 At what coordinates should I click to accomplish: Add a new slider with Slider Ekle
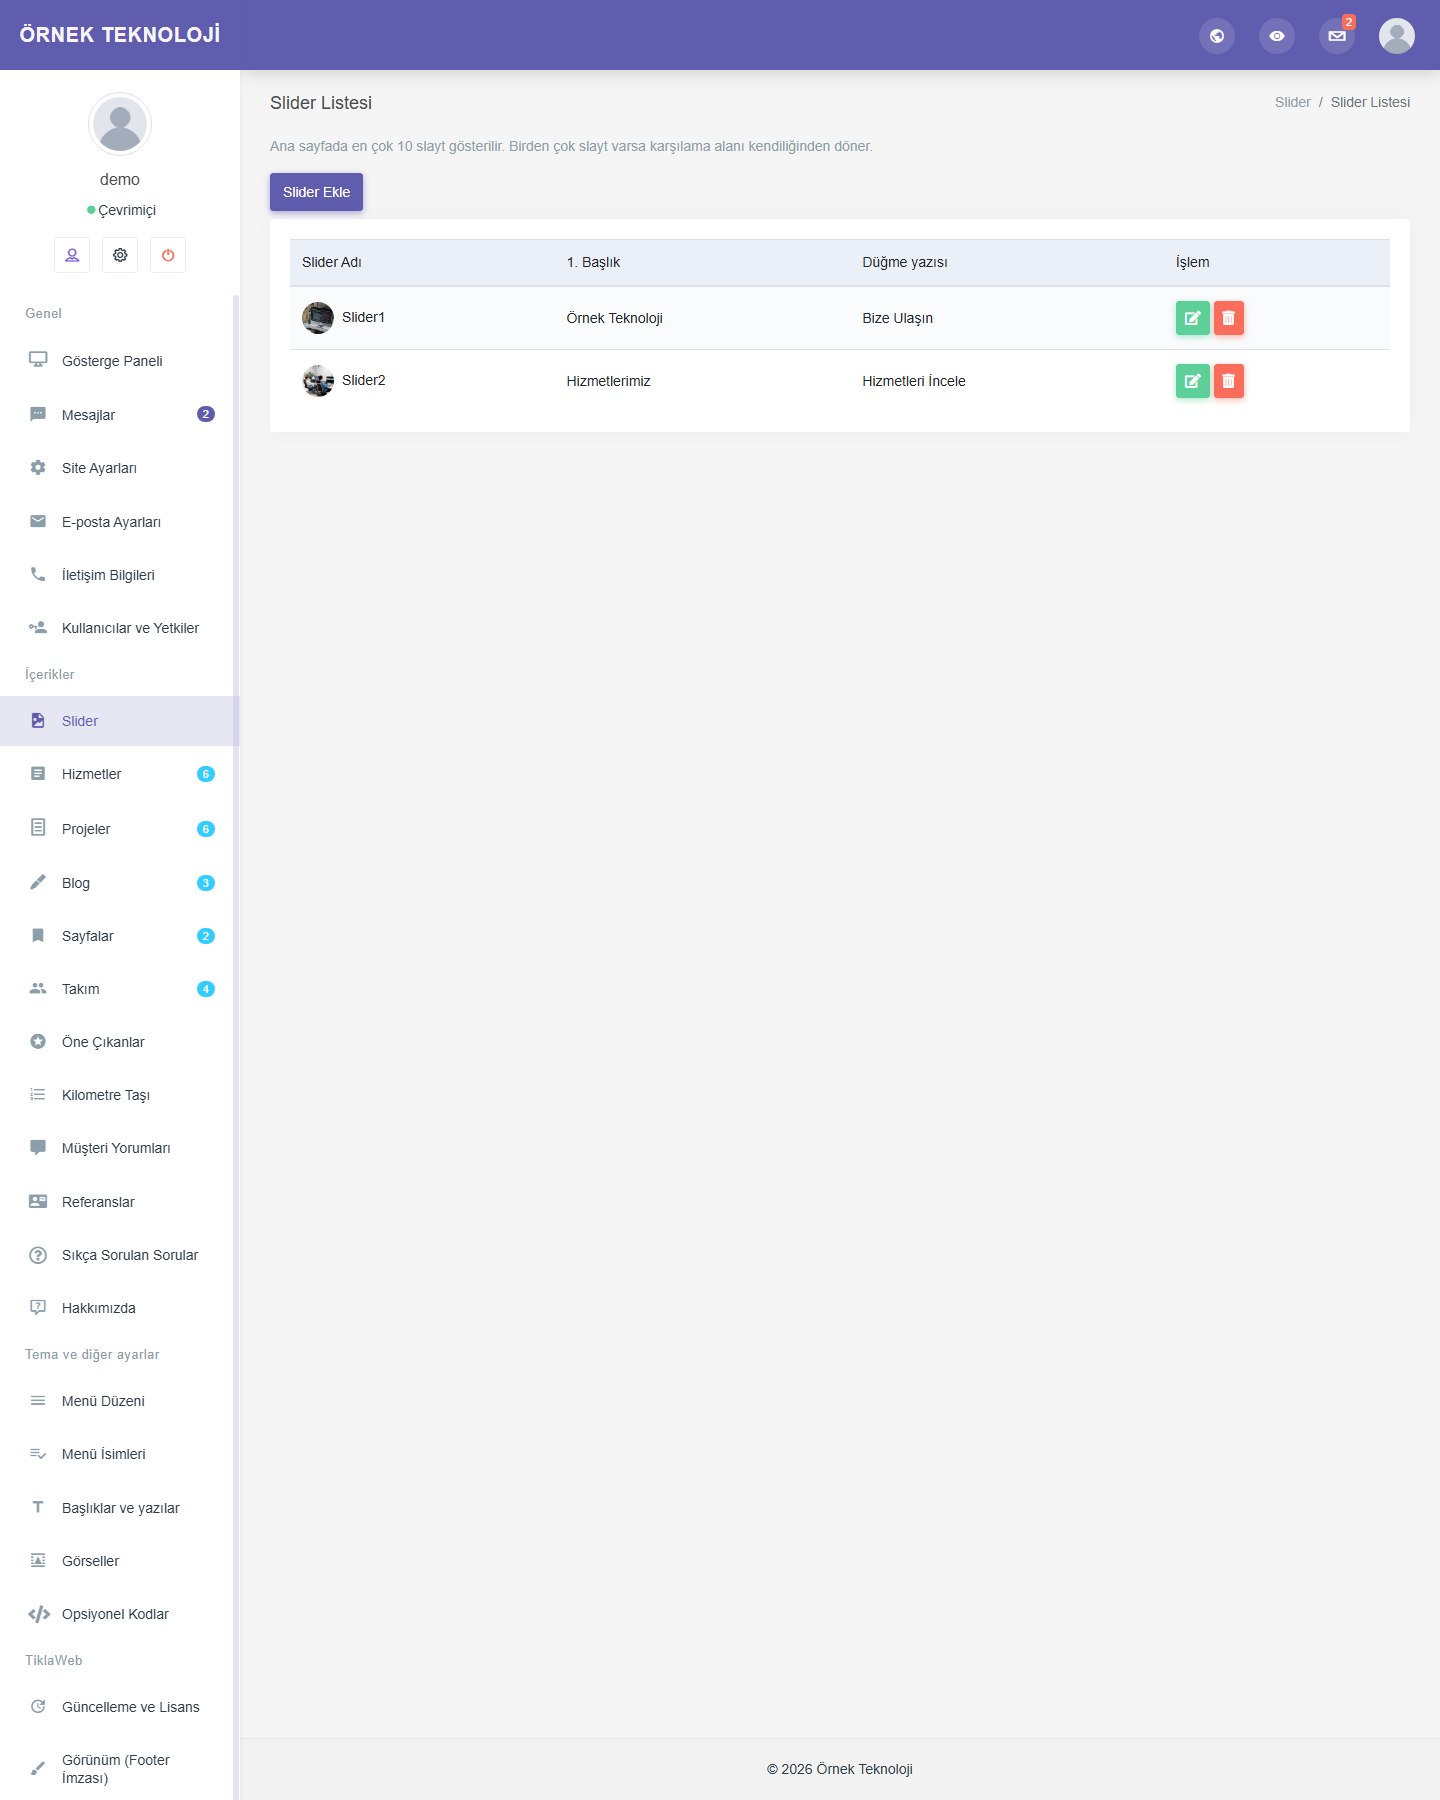[x=316, y=192]
